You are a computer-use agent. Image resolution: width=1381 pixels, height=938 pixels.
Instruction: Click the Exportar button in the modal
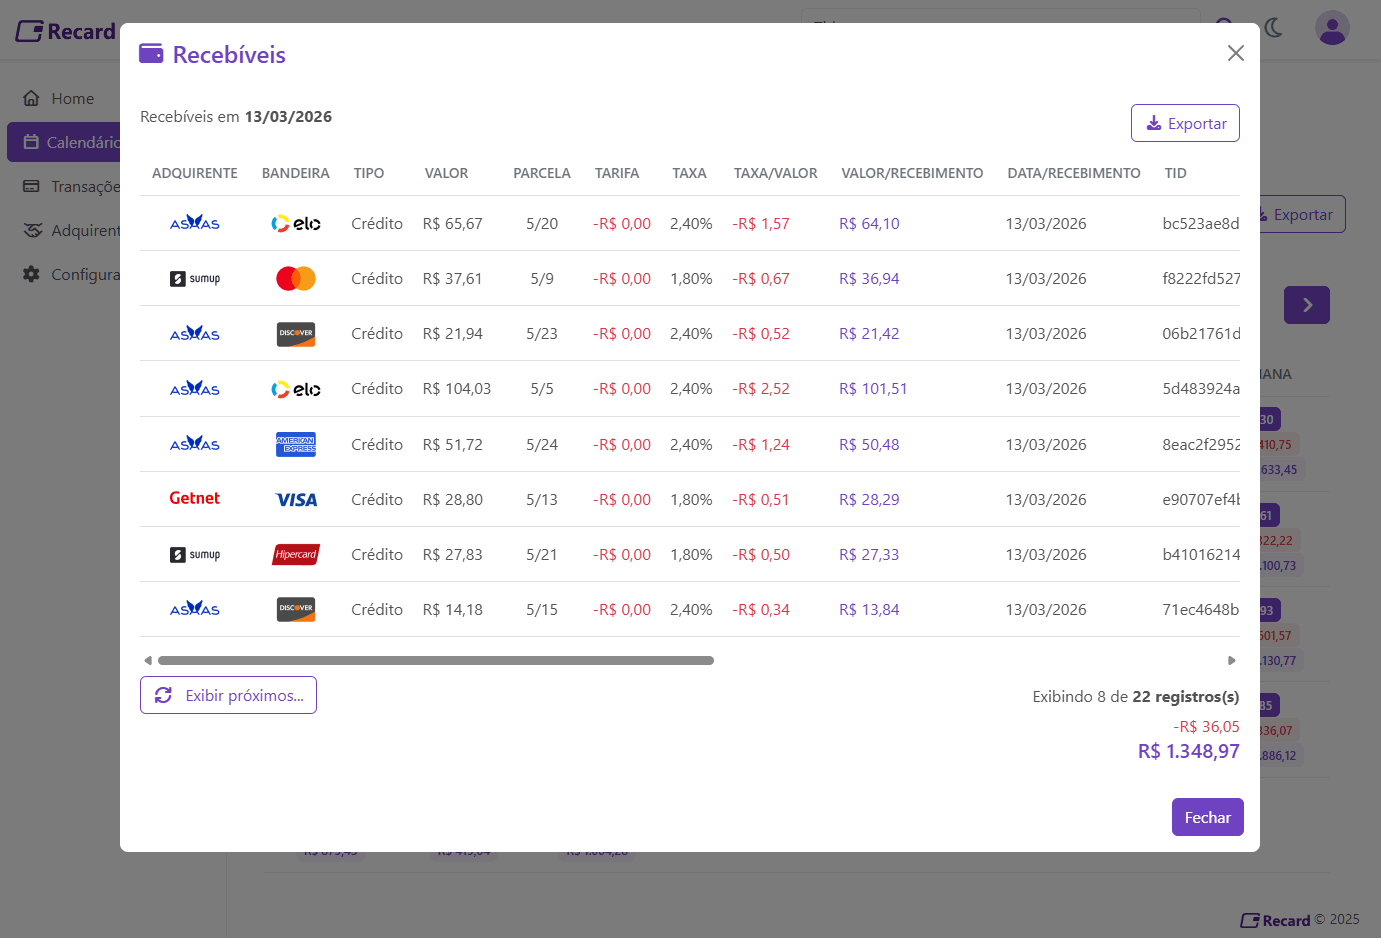click(x=1185, y=123)
